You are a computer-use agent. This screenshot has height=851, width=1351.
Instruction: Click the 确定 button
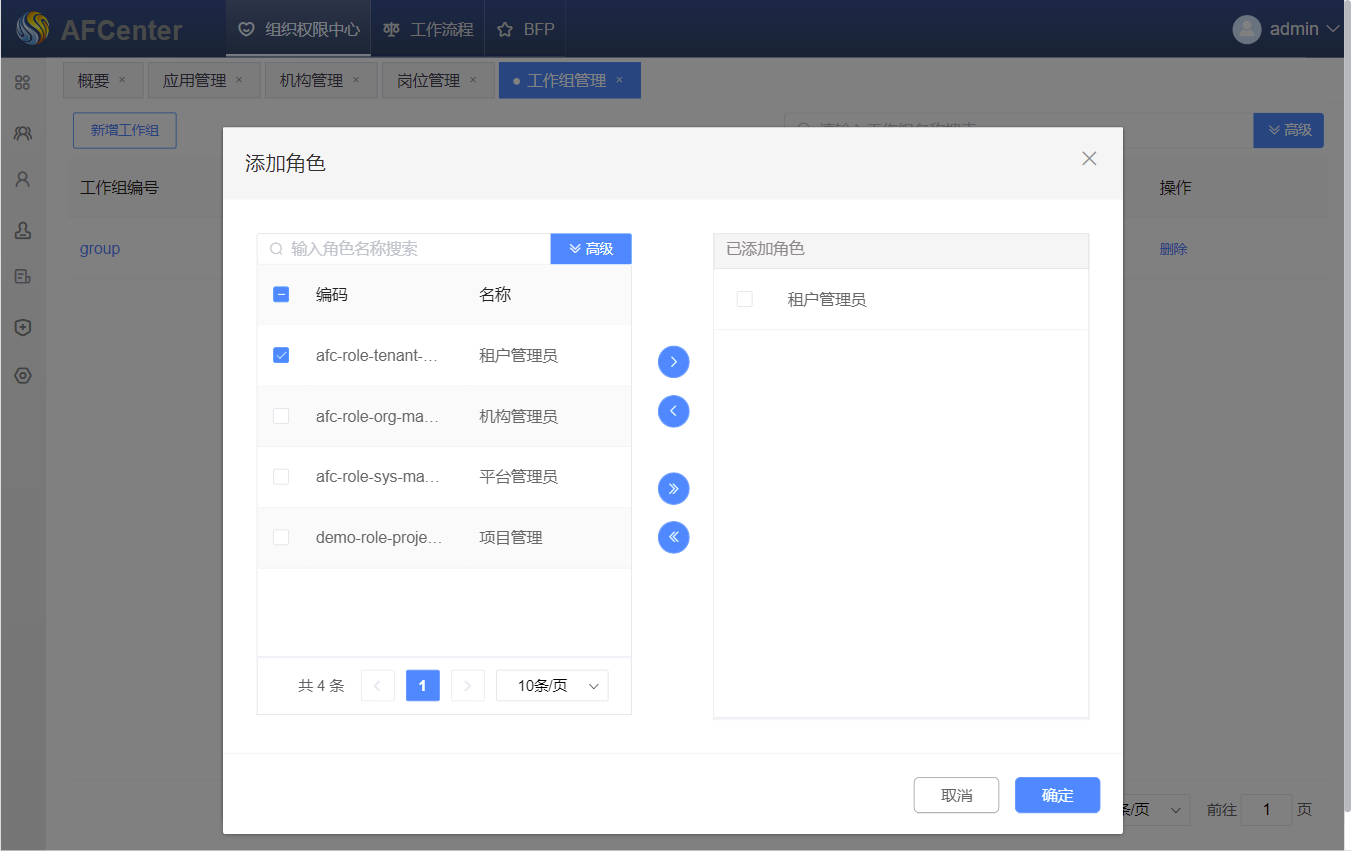coord(1057,795)
